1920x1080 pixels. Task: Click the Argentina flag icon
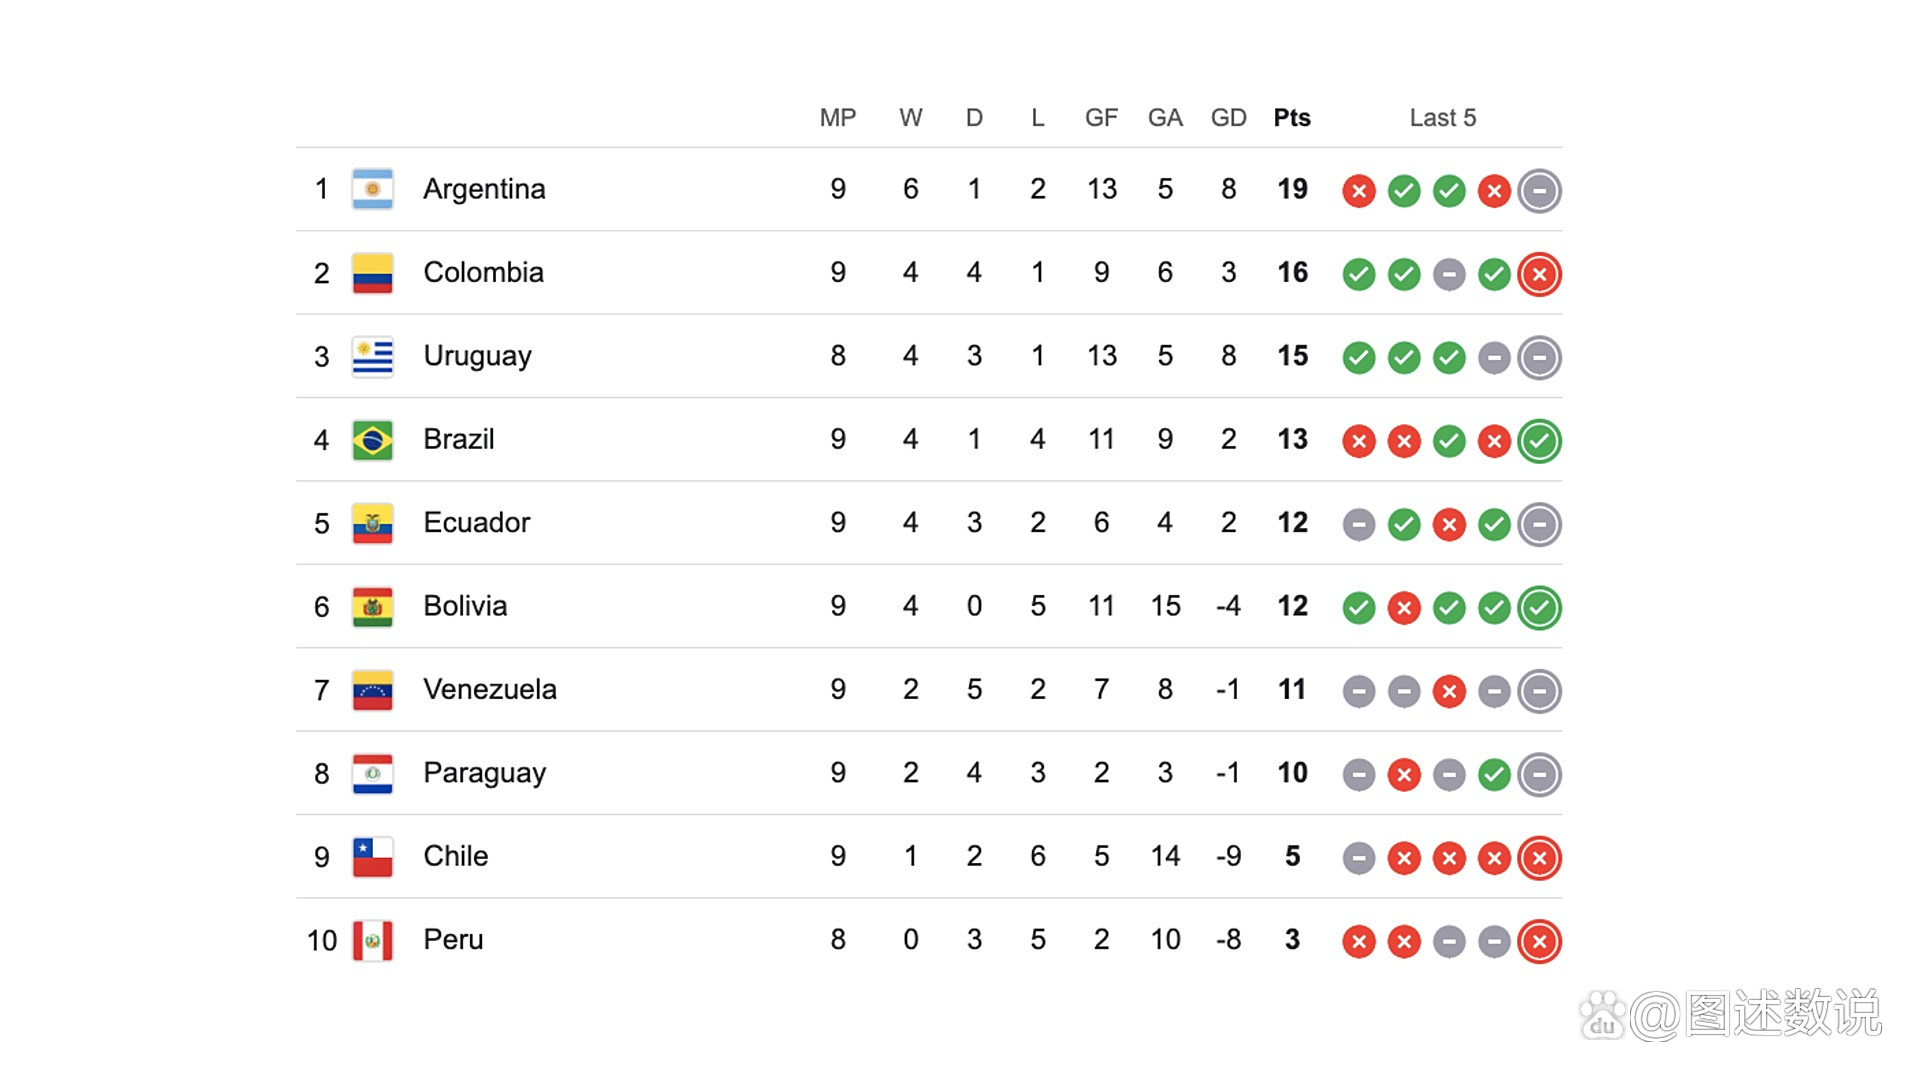click(372, 189)
